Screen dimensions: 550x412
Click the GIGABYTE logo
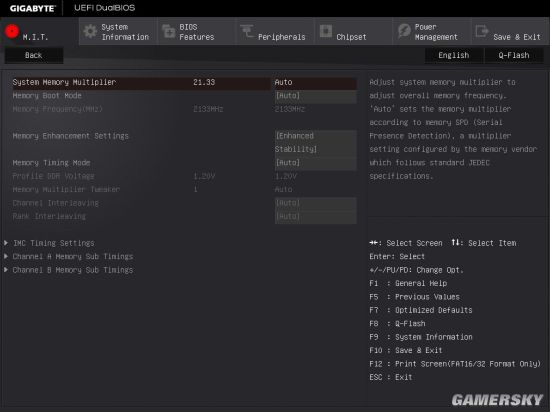33,8
